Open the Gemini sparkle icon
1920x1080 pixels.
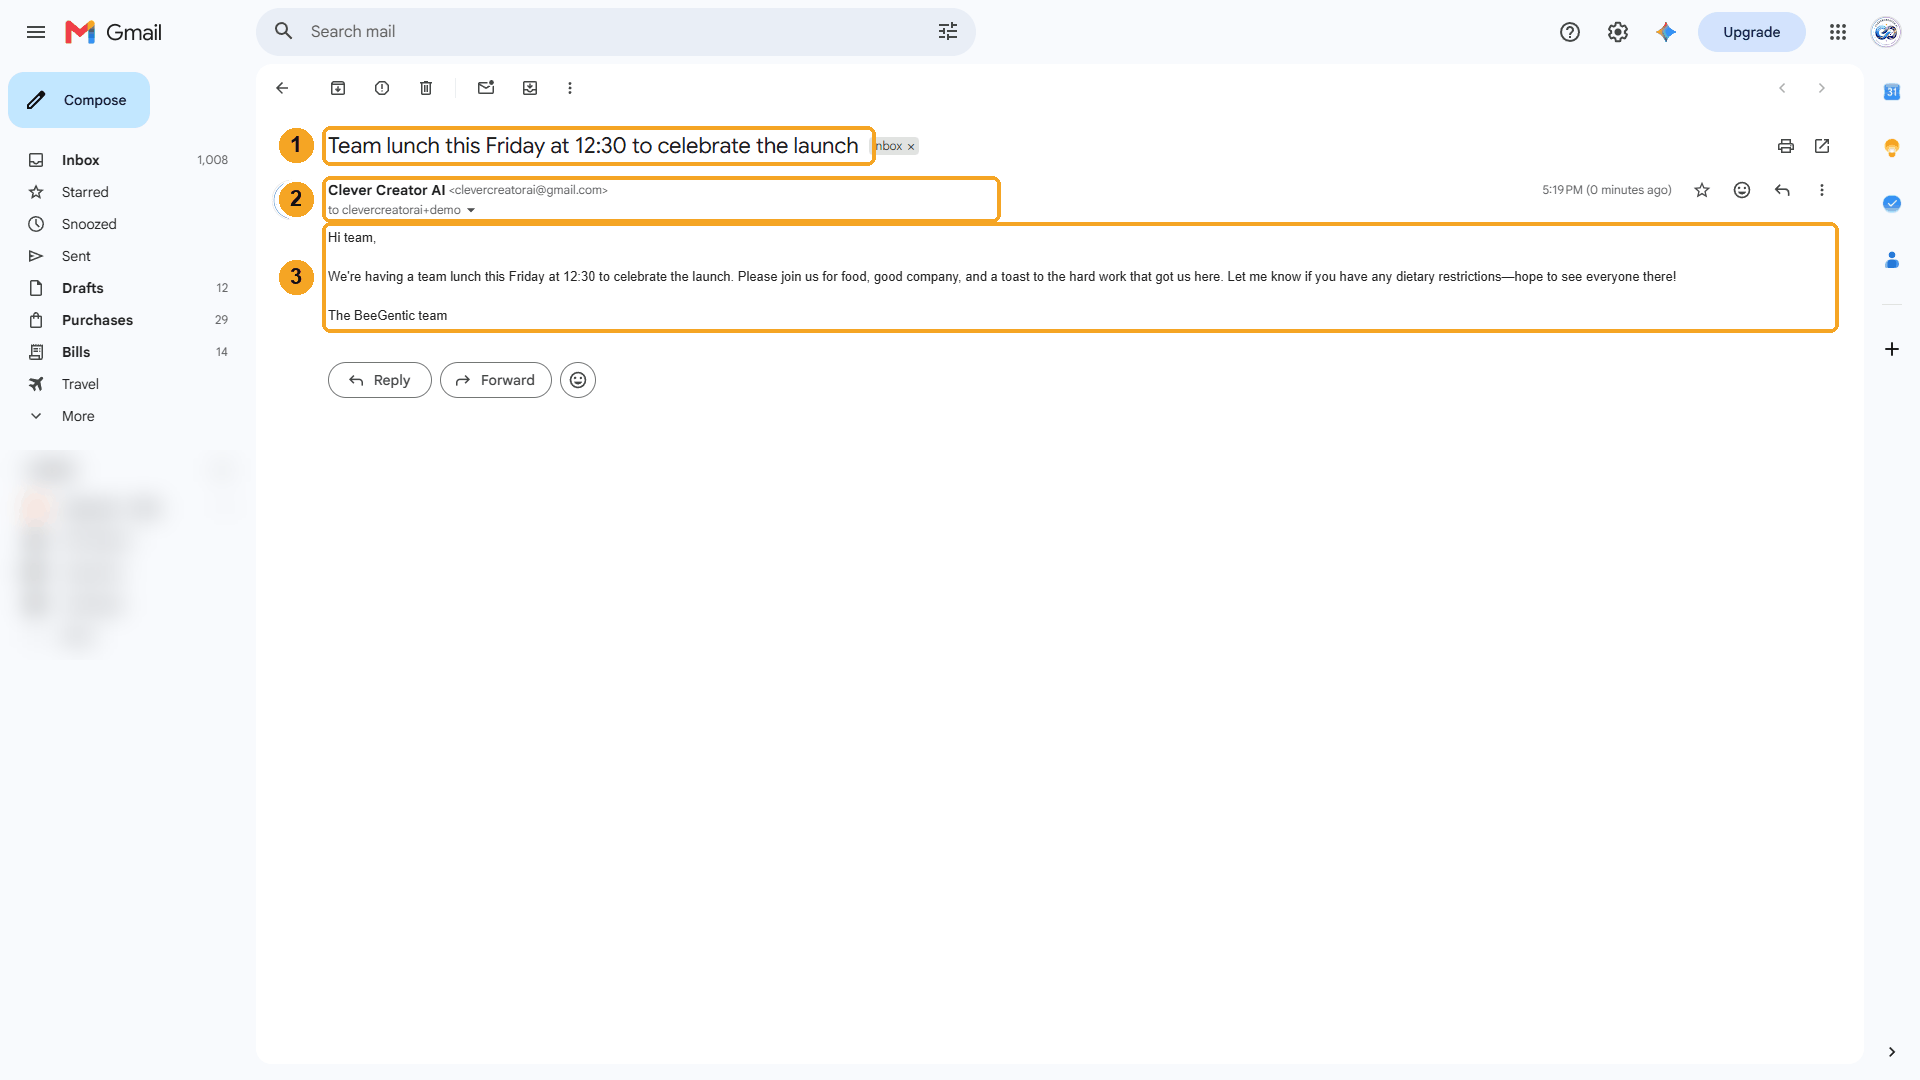tap(1666, 32)
